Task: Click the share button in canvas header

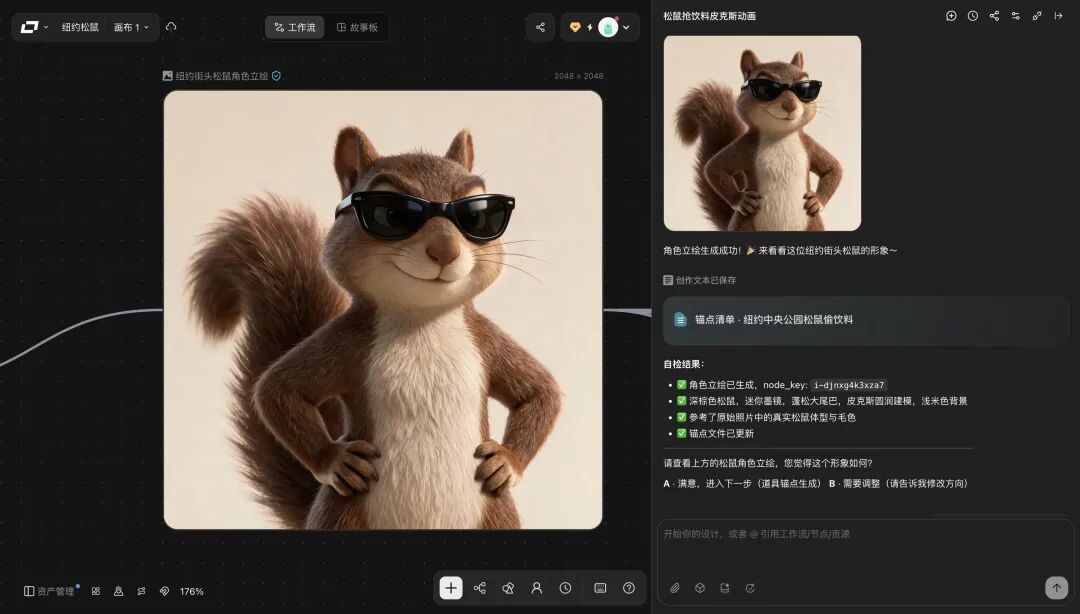Action: (x=540, y=27)
